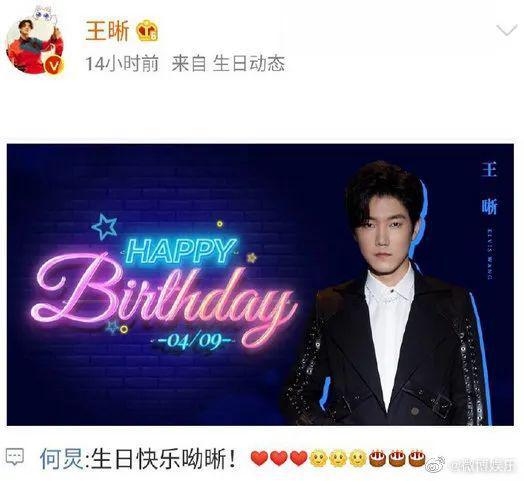Viewport: 524px width, 481px height.
Task: Click the blue neon star in the banner
Action: coord(105,227)
